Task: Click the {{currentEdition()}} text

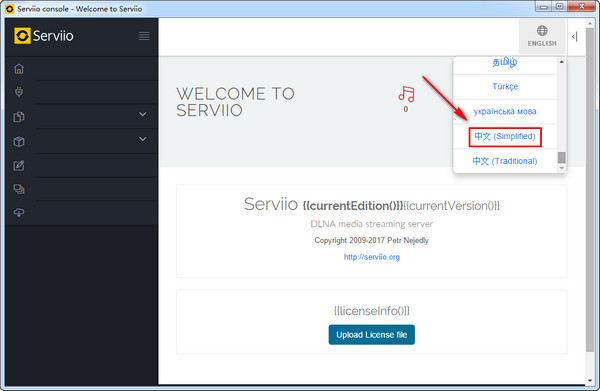Action: coord(353,206)
